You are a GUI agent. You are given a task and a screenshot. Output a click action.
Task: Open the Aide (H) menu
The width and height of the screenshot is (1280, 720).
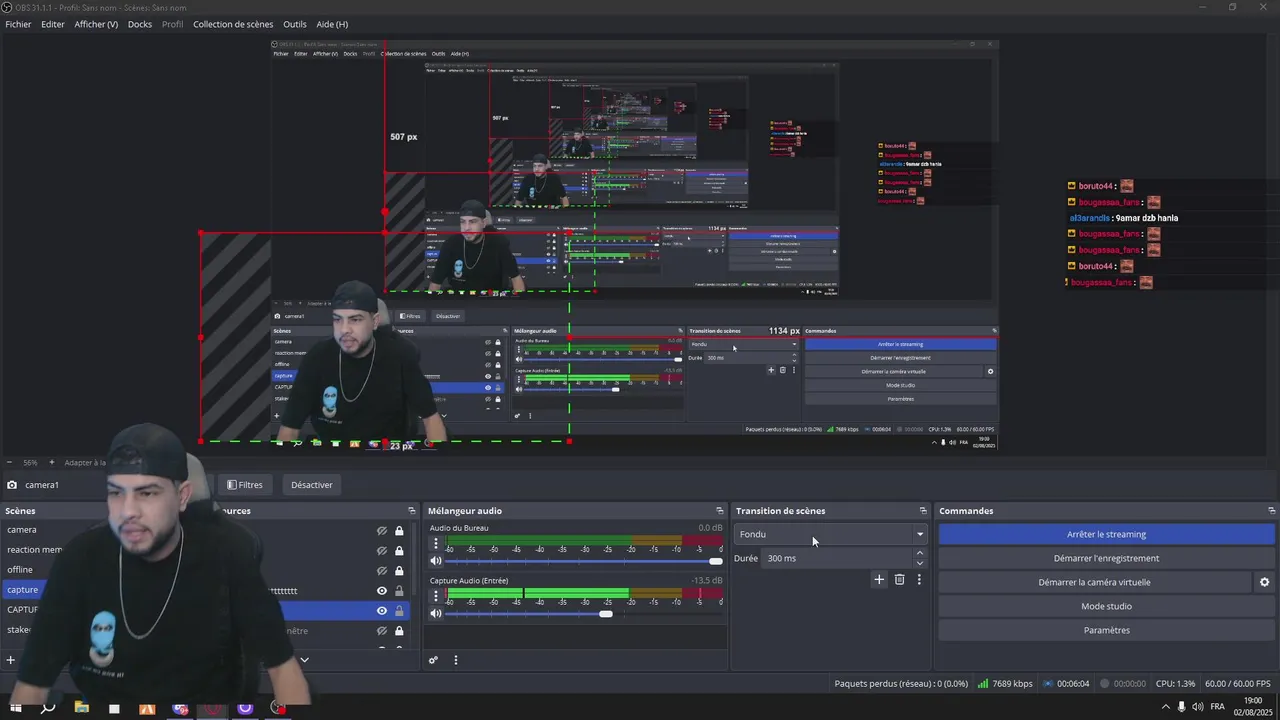[332, 24]
